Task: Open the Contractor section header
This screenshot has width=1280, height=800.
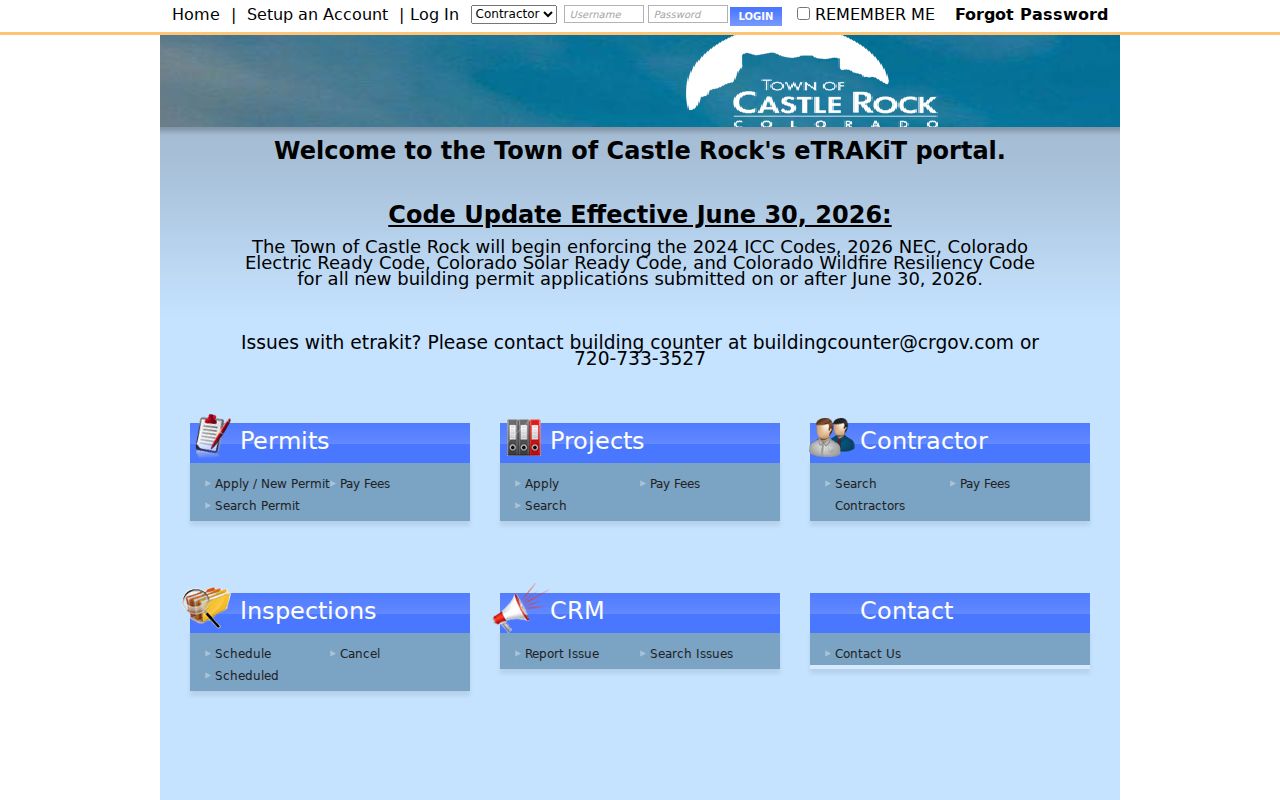Action: [x=950, y=442]
